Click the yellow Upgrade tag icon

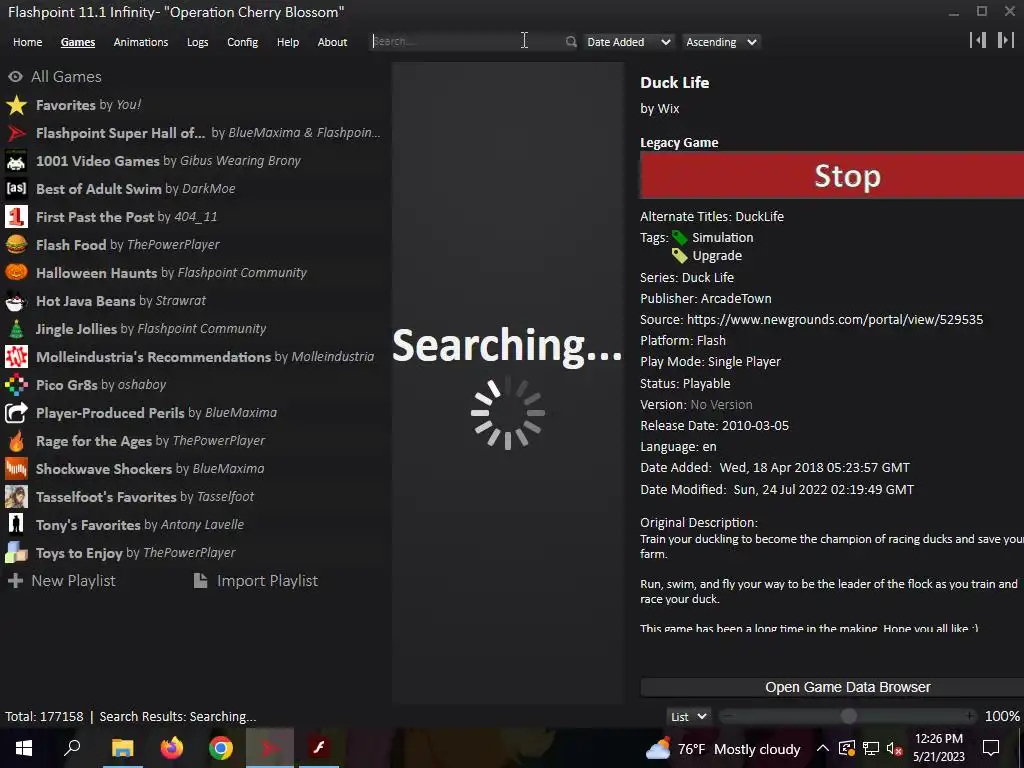pyautogui.click(x=680, y=256)
